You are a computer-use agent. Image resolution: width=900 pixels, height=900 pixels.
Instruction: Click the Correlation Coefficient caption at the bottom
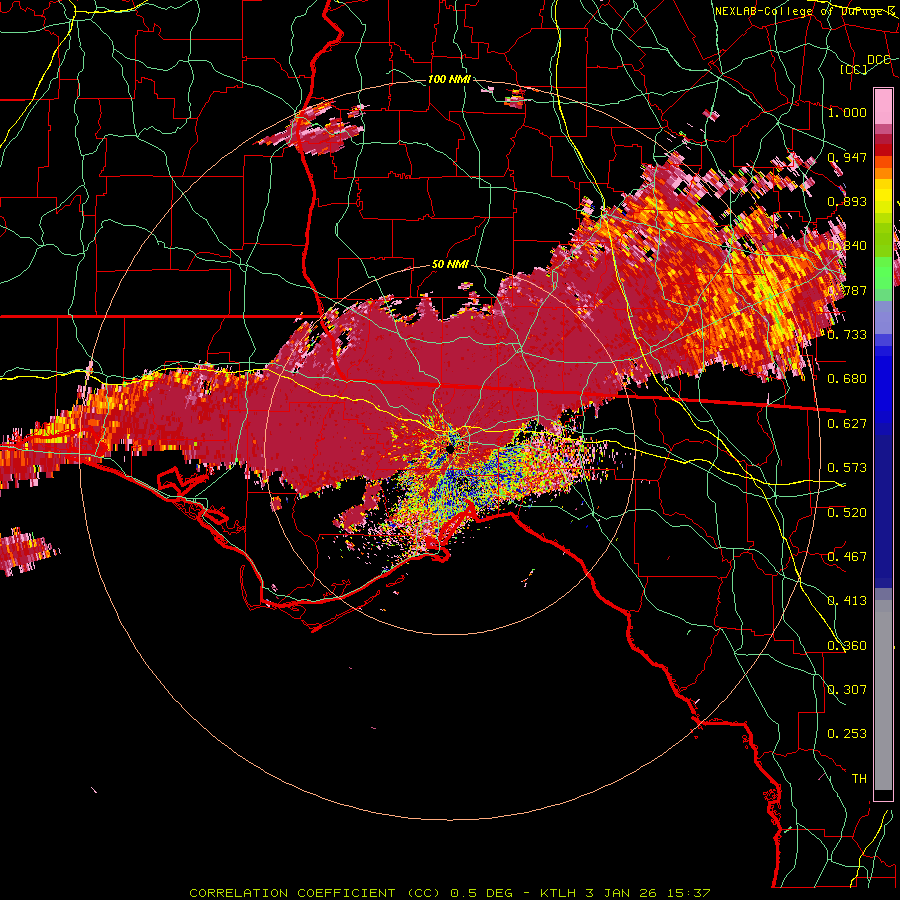[x=449, y=893]
